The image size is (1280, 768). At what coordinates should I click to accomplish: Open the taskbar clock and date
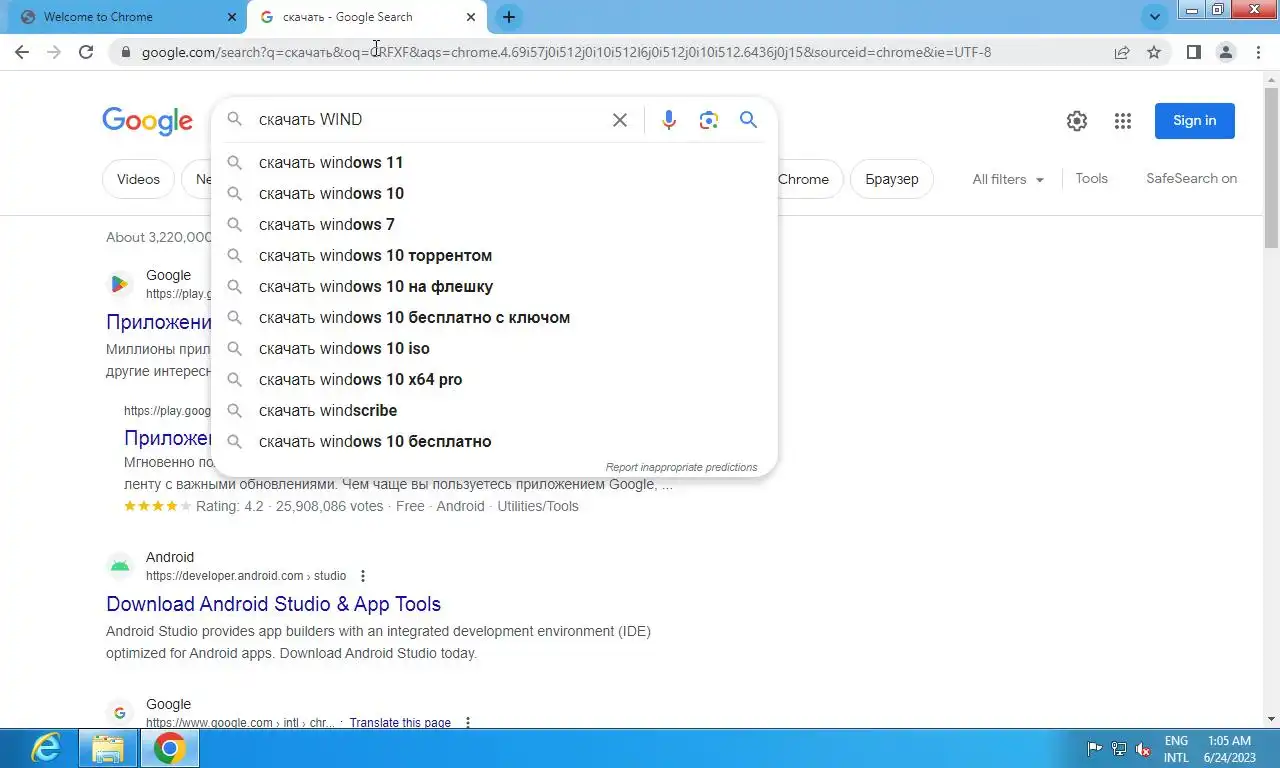1228,749
